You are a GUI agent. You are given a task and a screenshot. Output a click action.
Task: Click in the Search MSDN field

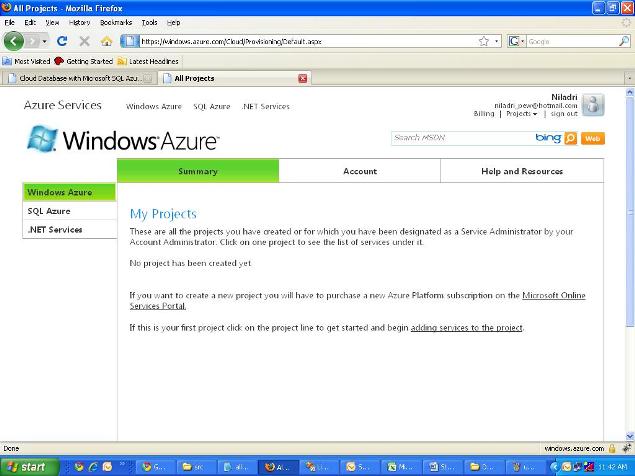coord(462,138)
